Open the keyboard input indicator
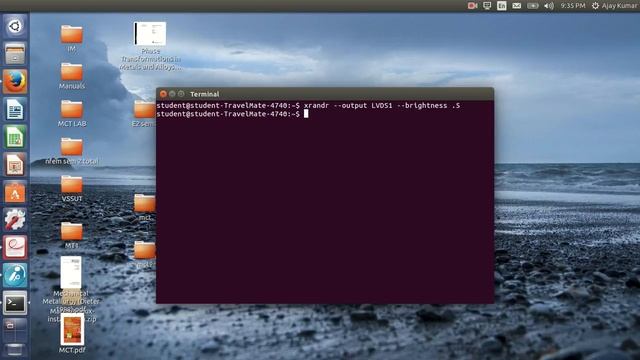The width and height of the screenshot is (640, 360). pyautogui.click(x=502, y=6)
